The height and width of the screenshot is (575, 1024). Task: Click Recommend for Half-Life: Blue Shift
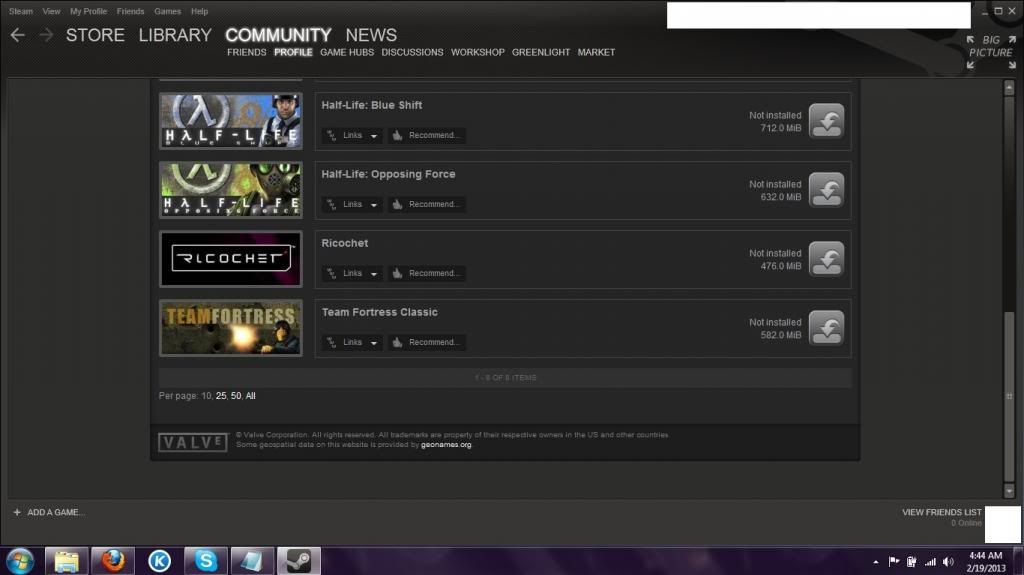tap(427, 135)
